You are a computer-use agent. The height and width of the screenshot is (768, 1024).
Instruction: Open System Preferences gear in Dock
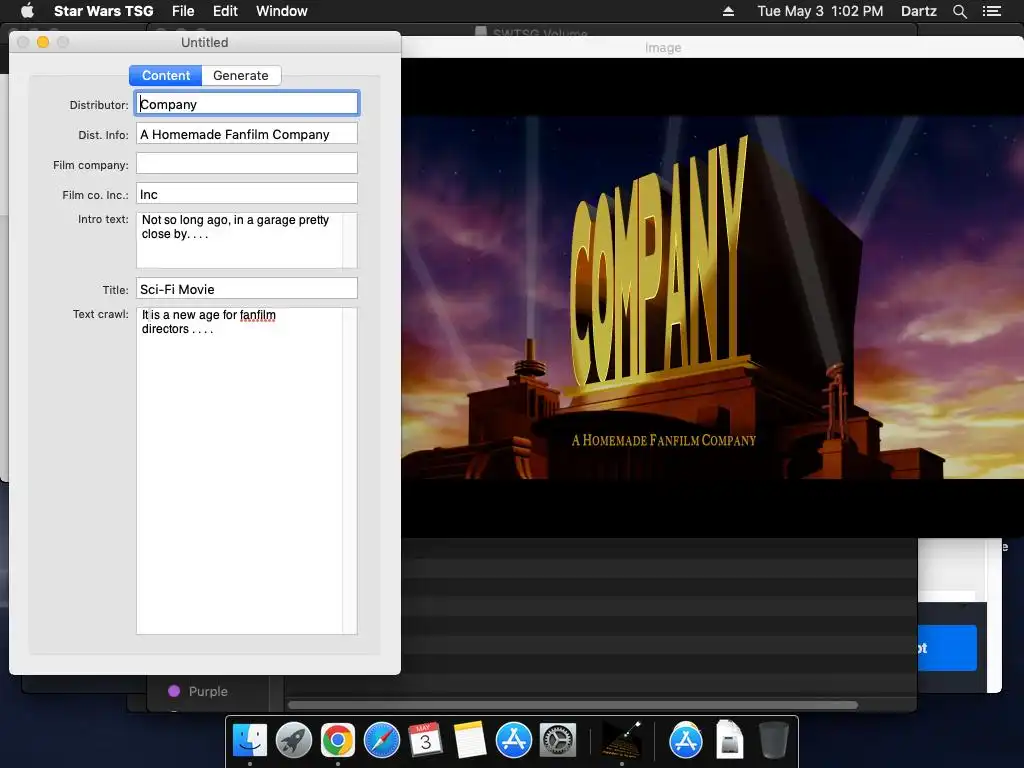[x=558, y=741]
